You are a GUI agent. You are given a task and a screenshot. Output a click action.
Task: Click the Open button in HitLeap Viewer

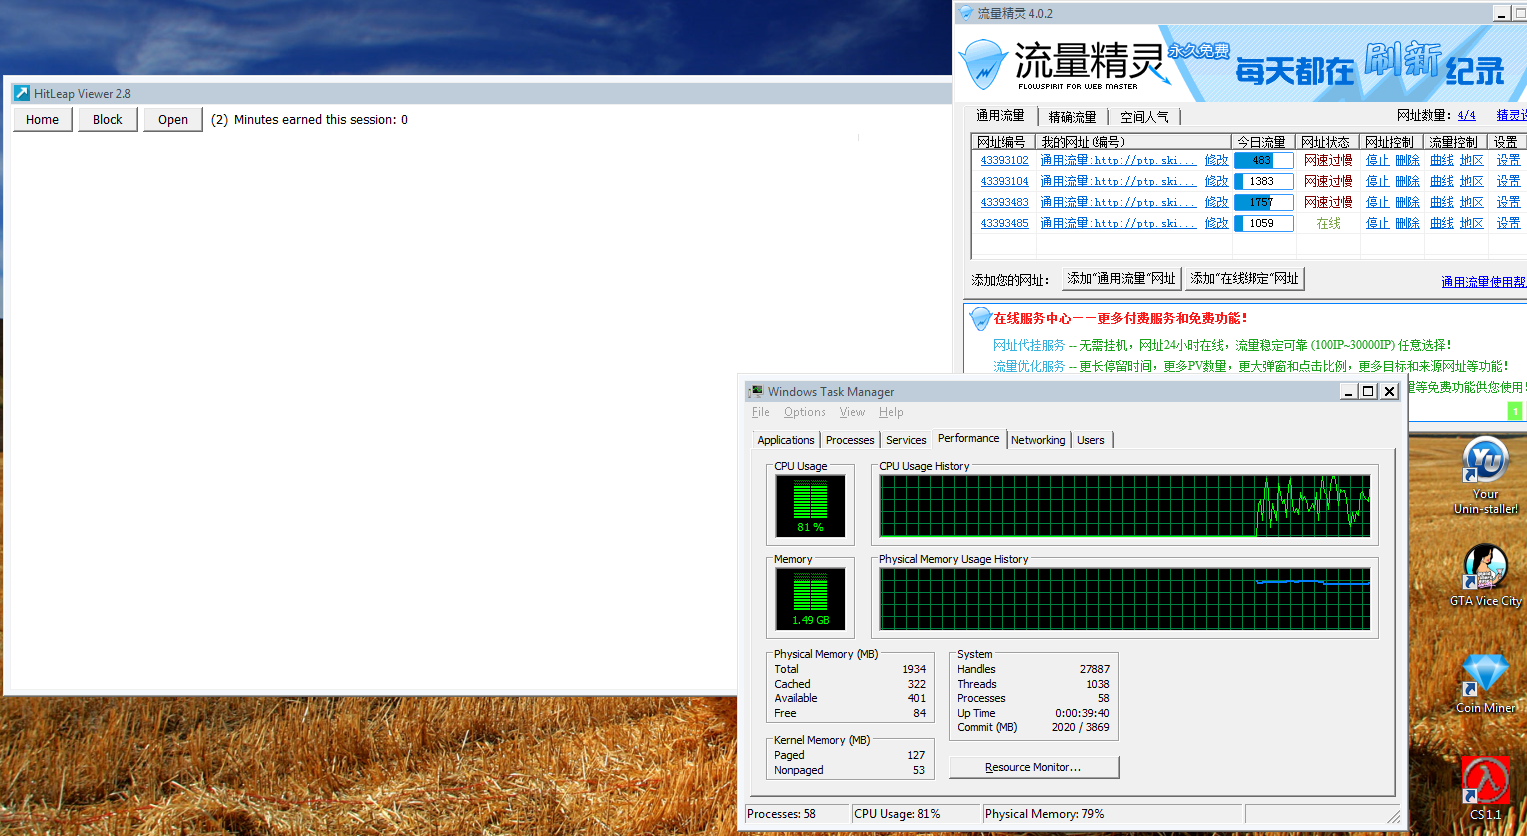[x=173, y=119]
